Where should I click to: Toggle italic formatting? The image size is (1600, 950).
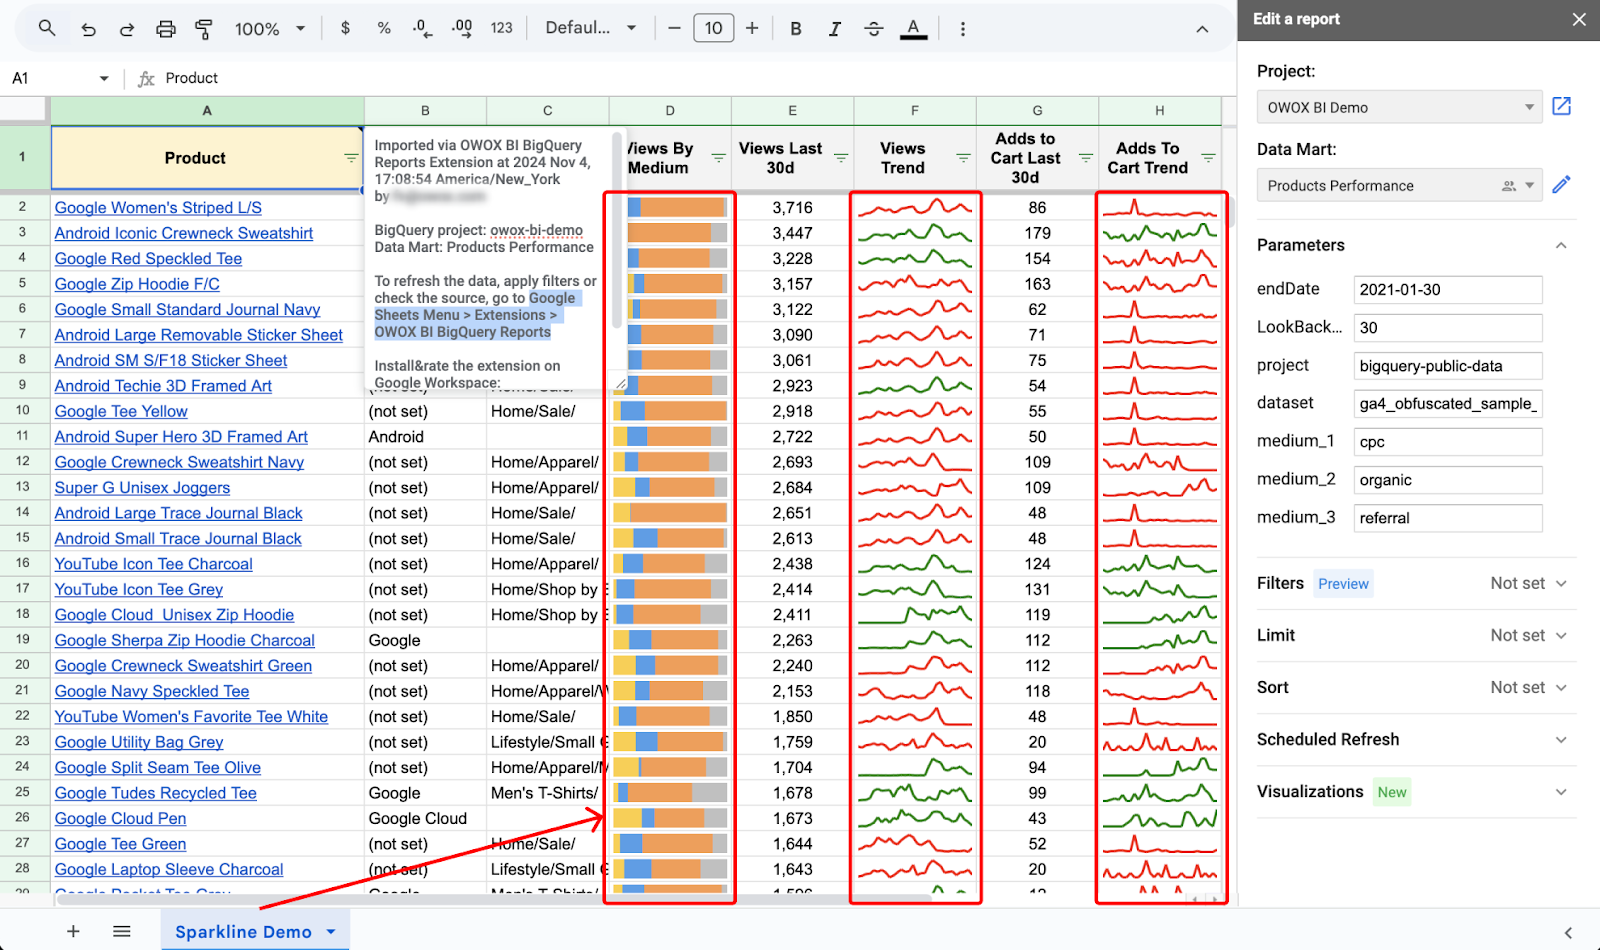pyautogui.click(x=834, y=29)
